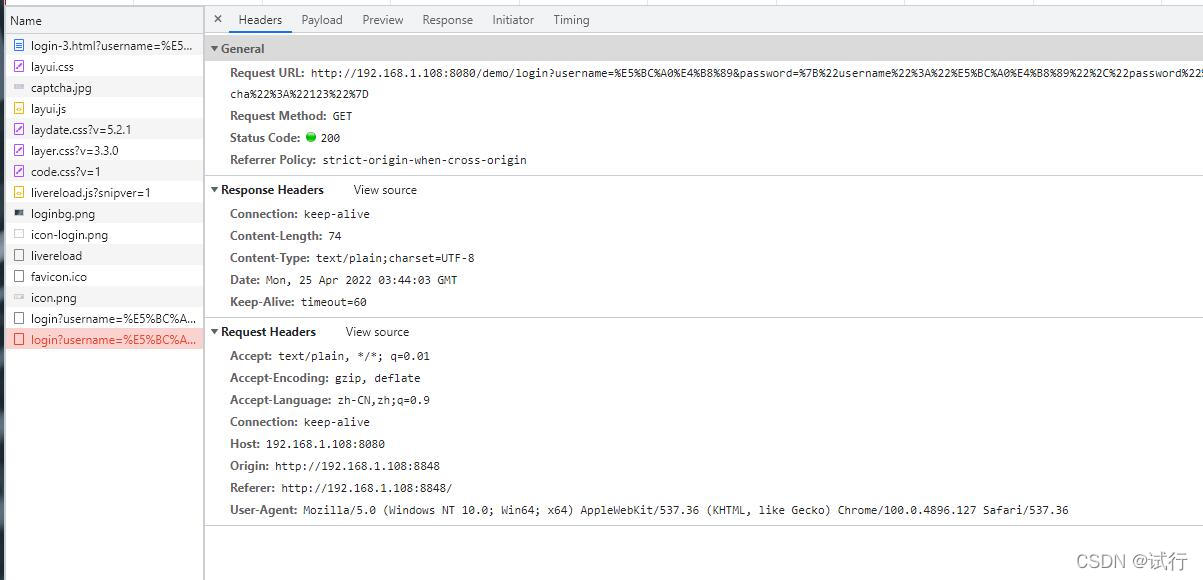Screen dimensions: 1203x580
Task: Open the Initiator tab
Action: point(513,20)
